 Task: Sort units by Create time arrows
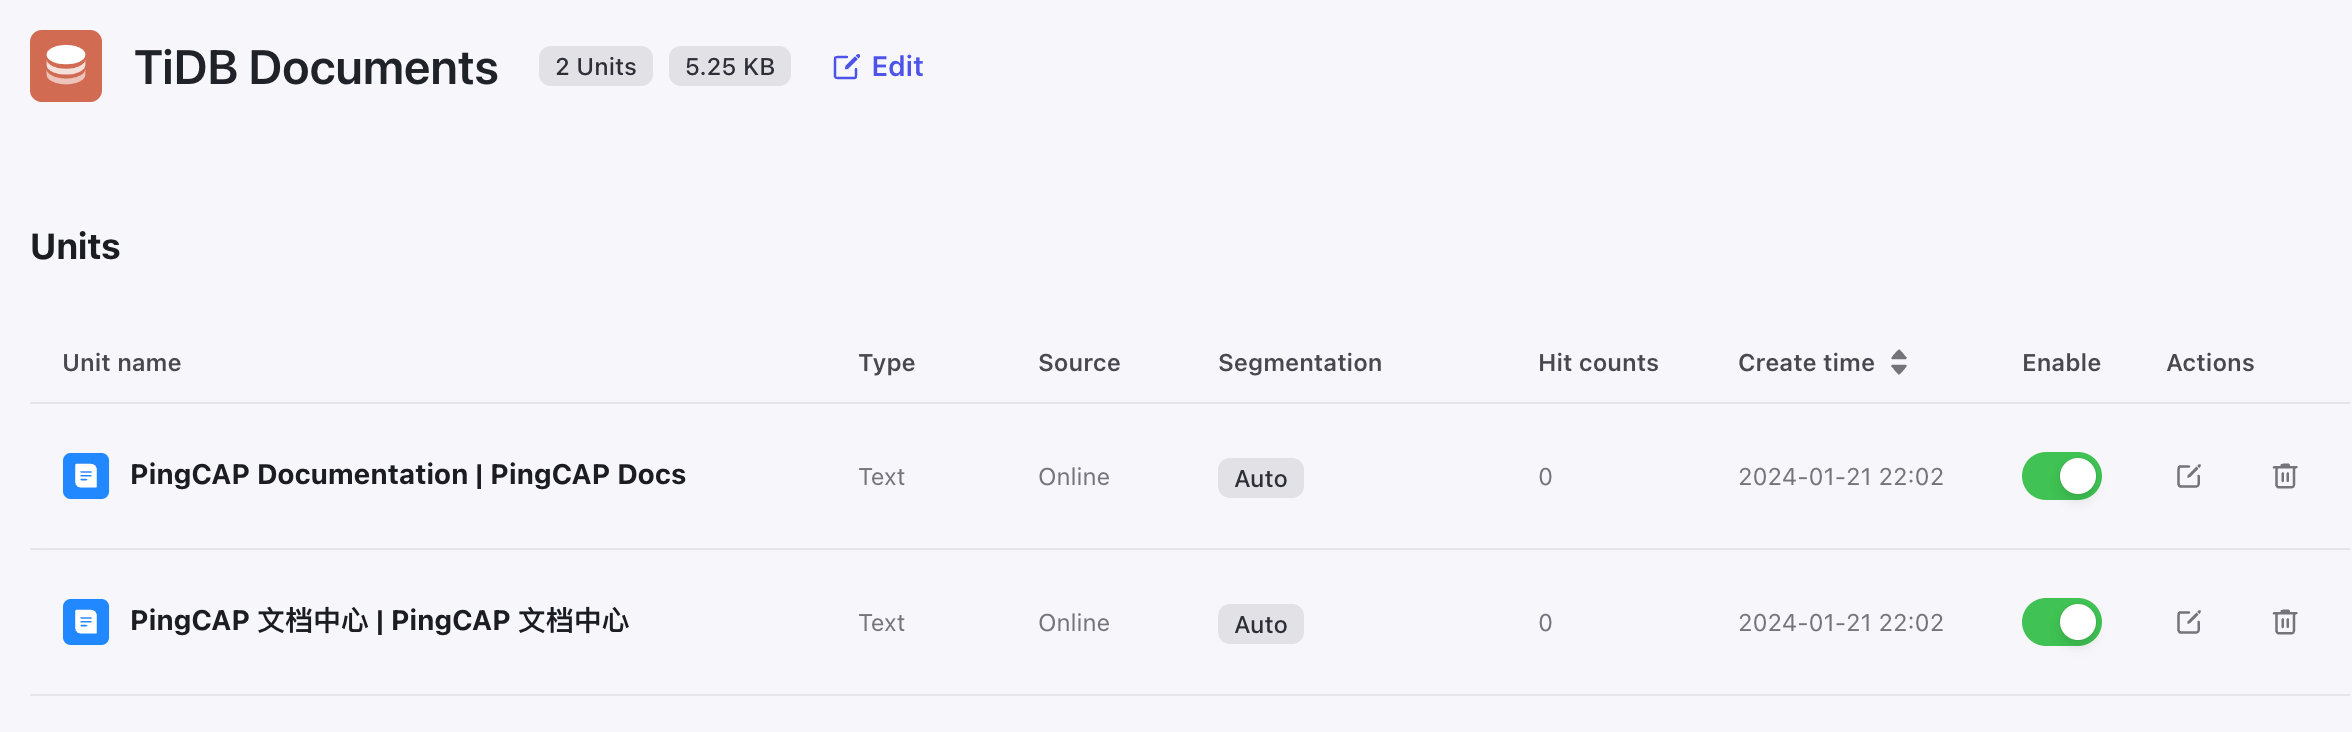(x=1899, y=362)
